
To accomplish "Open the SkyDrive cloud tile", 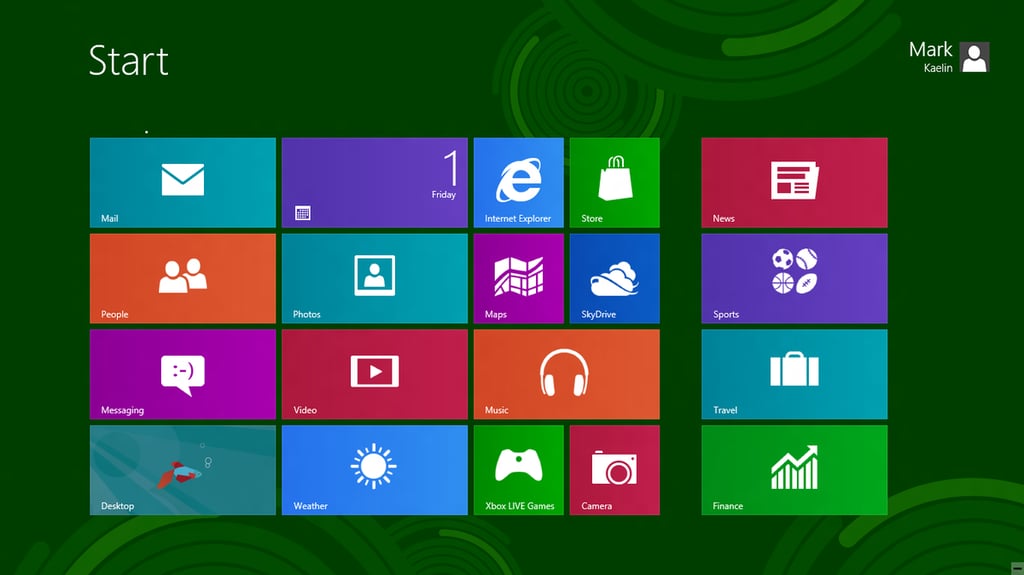I will 615,278.
